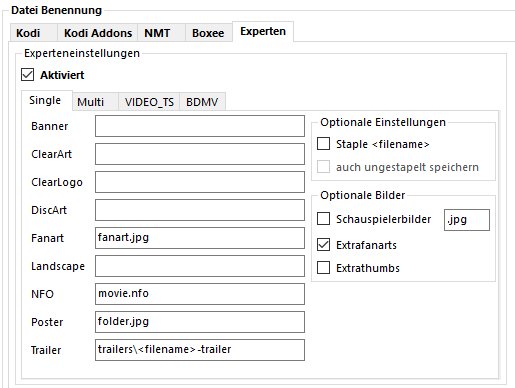This screenshot has width=515, height=388.
Task: Click the Schauspielerbilder .jpg extension field
Action: tap(467, 220)
